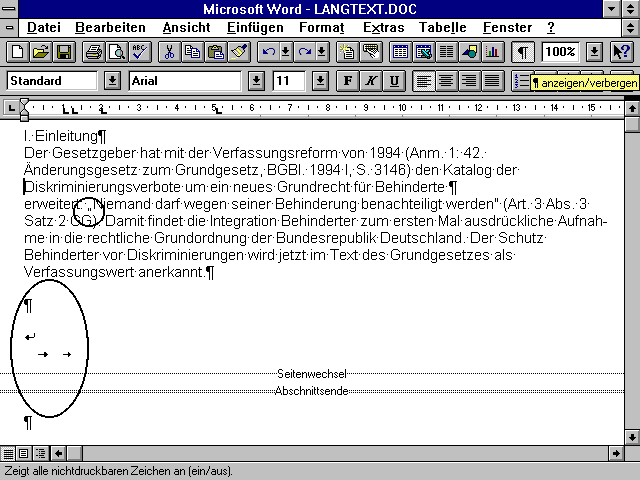Insert an Excel worksheet icon
Screen dimensions: 640x480
pos(423,52)
